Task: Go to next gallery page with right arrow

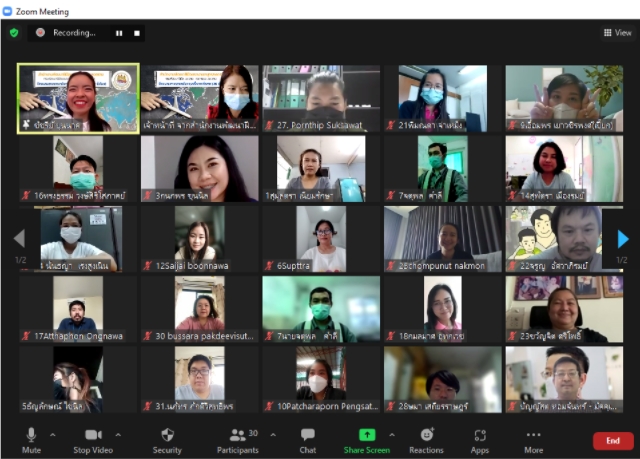Action: pos(623,238)
